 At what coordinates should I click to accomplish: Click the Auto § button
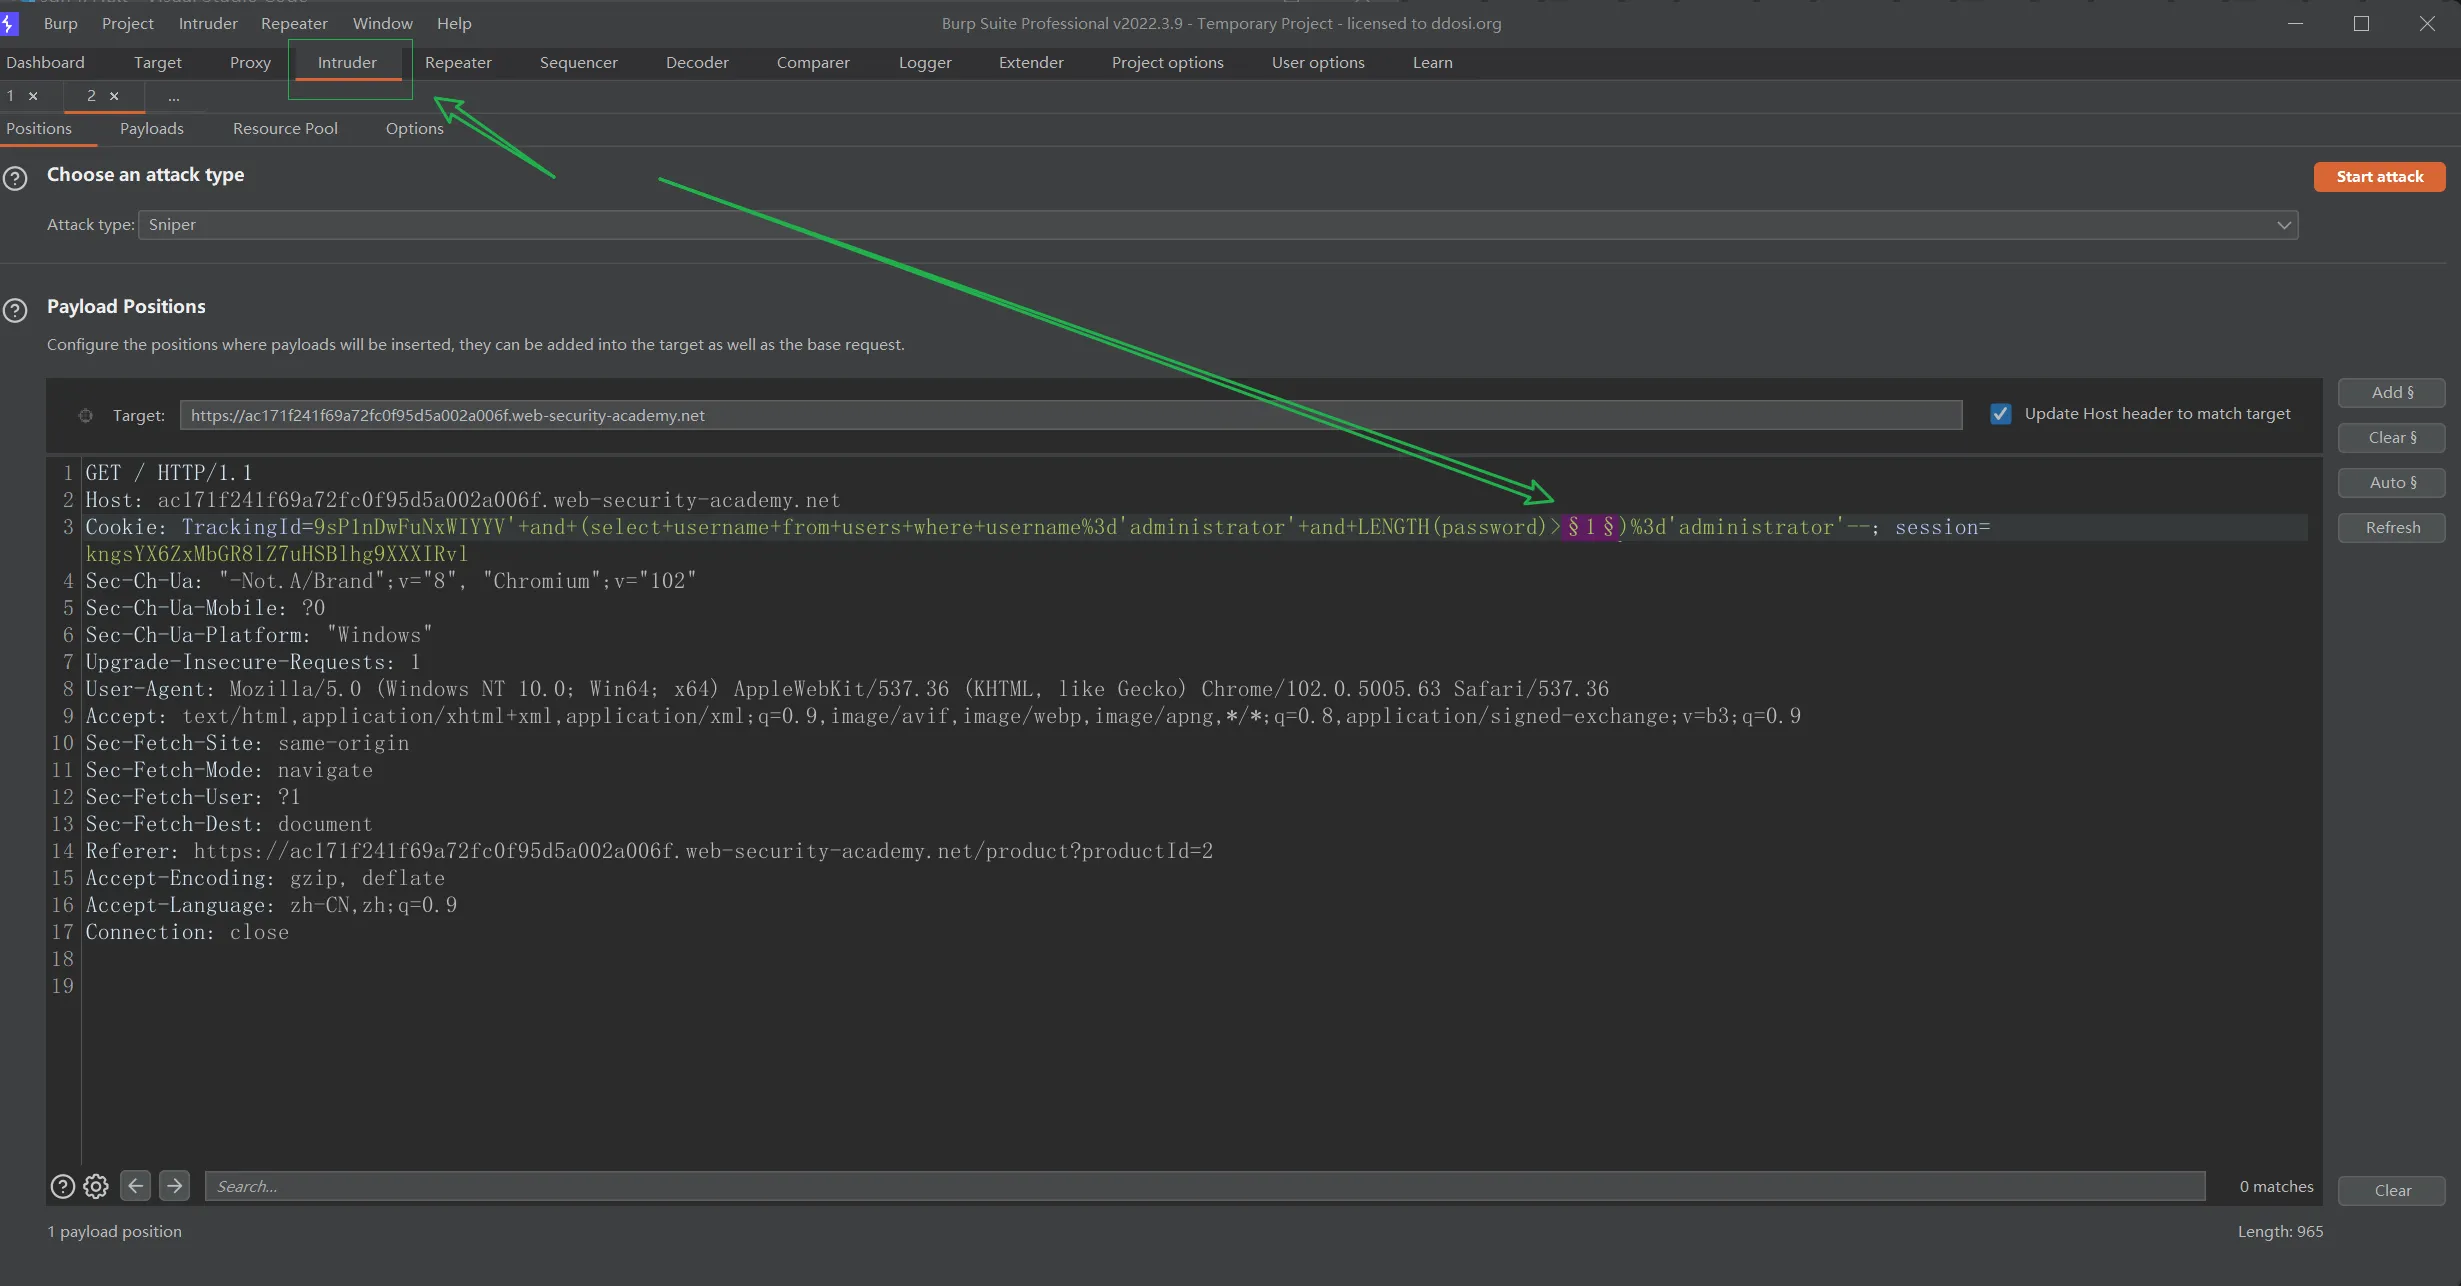coord(2391,483)
